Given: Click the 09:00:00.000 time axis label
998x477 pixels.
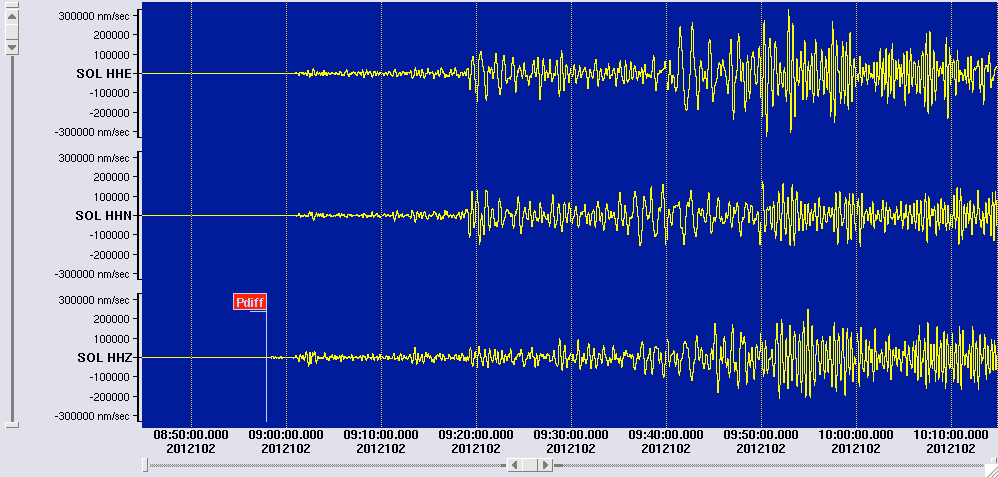Looking at the screenshot, I should (x=286, y=435).
